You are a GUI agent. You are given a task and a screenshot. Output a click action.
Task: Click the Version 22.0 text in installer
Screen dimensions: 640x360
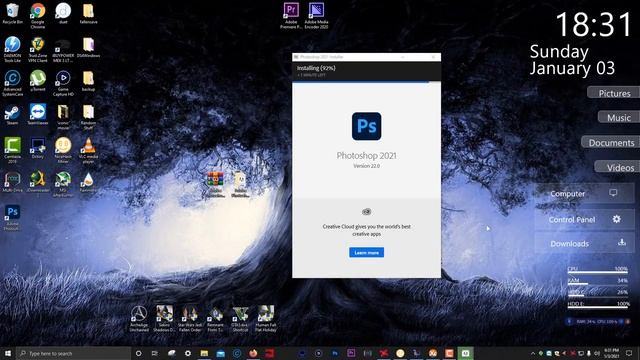pyautogui.click(x=367, y=166)
